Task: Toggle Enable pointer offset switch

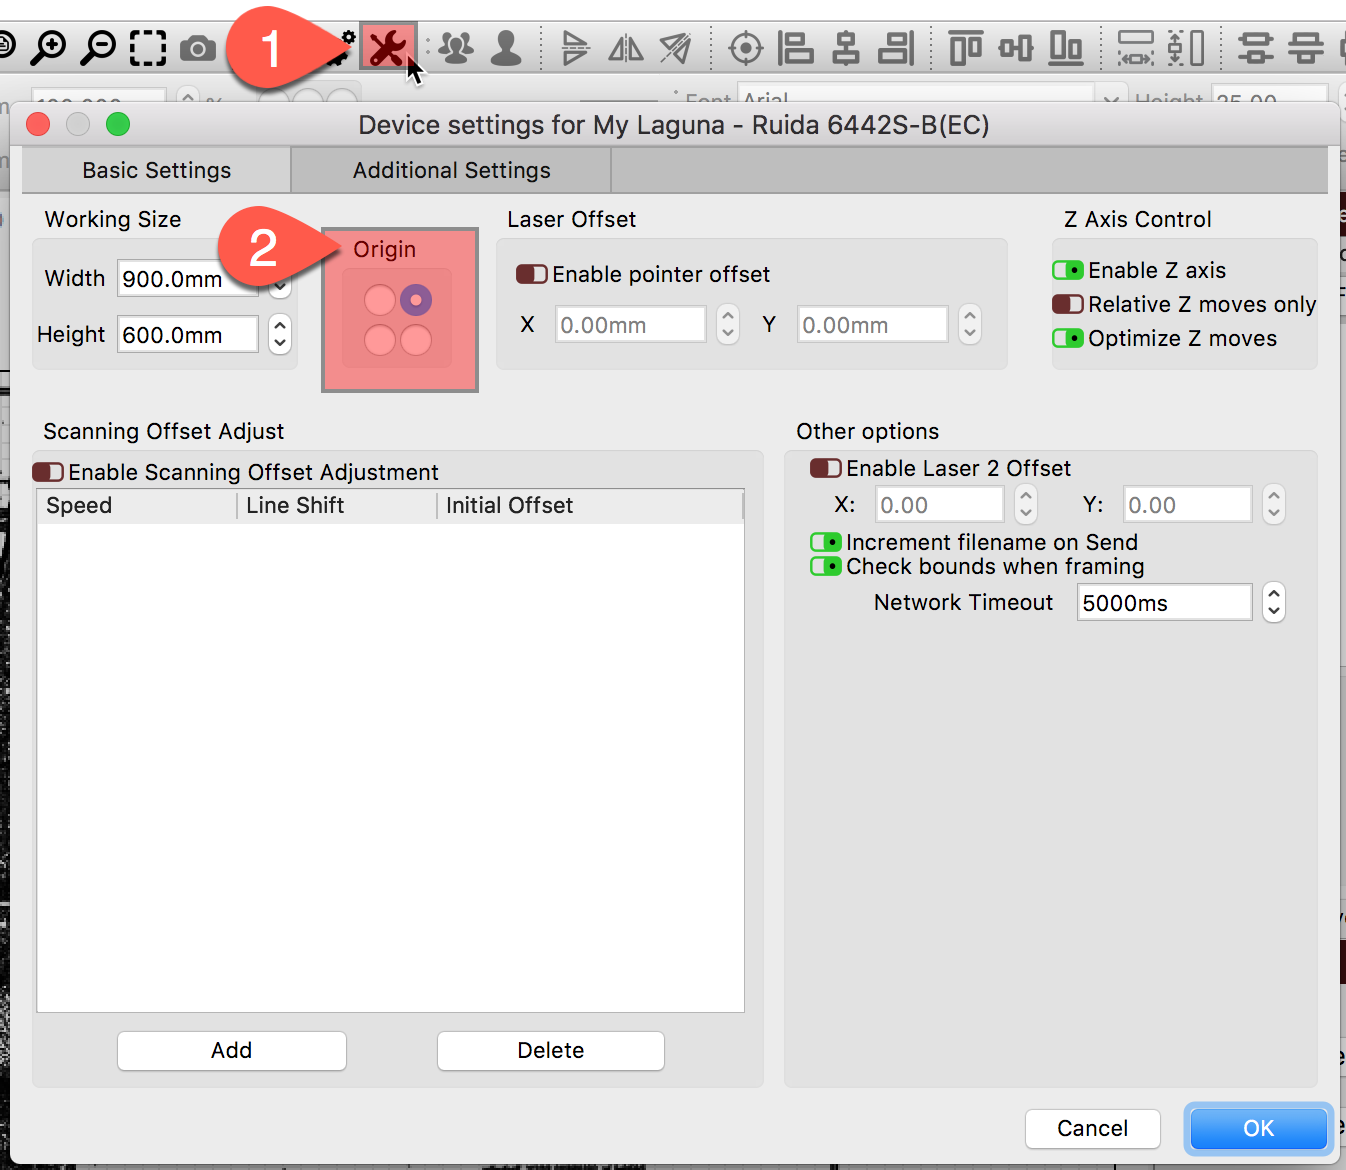Action: coord(531,274)
